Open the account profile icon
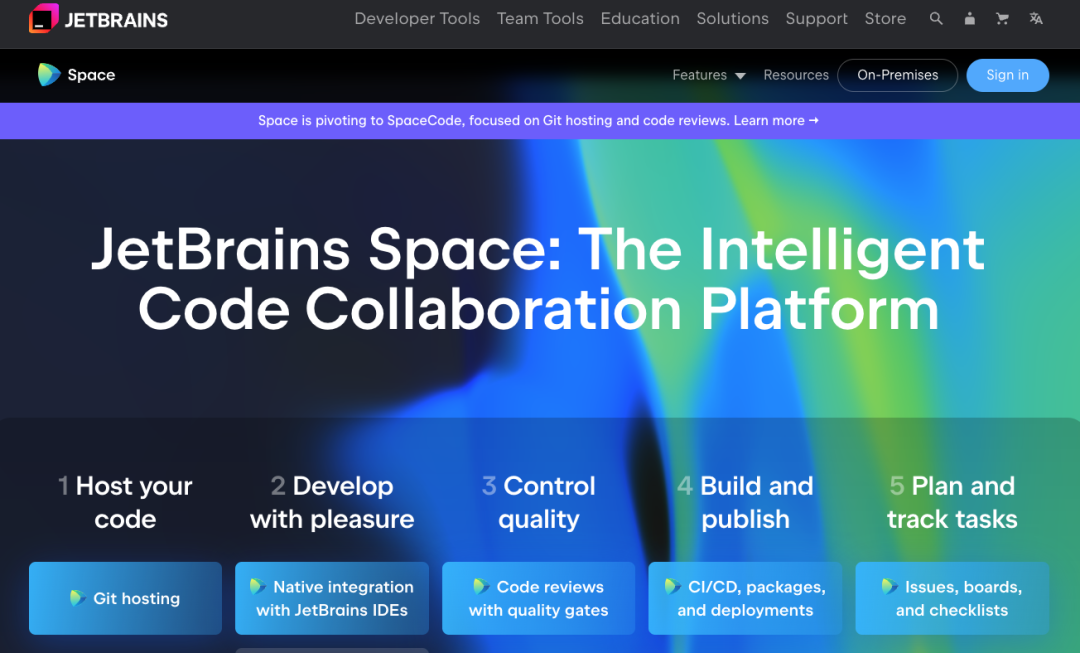The height and width of the screenshot is (653, 1080). (969, 19)
